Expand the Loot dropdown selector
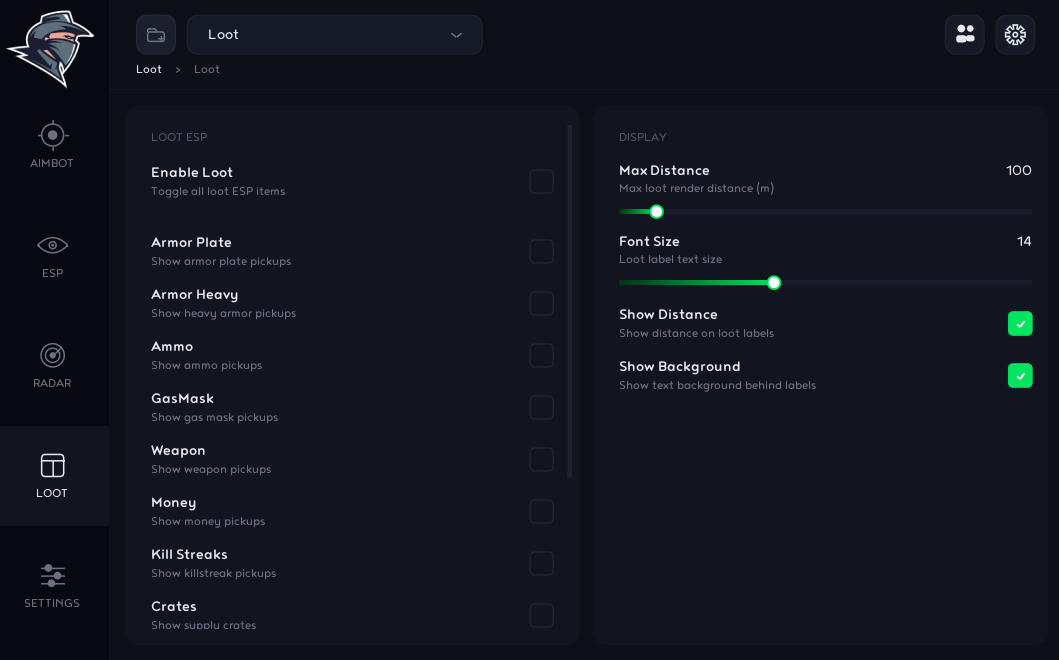 [334, 34]
